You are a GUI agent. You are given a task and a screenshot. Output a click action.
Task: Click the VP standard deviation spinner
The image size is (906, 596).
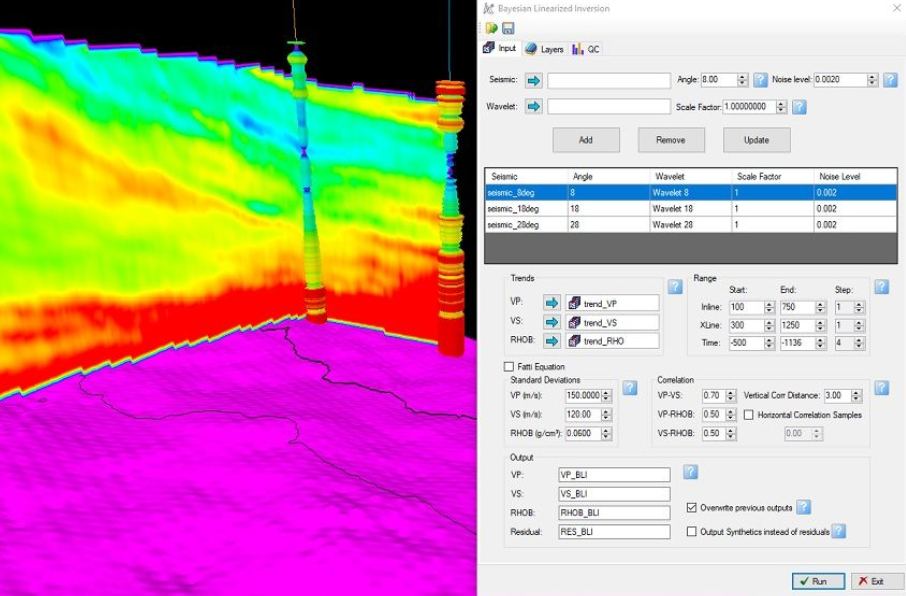point(607,395)
